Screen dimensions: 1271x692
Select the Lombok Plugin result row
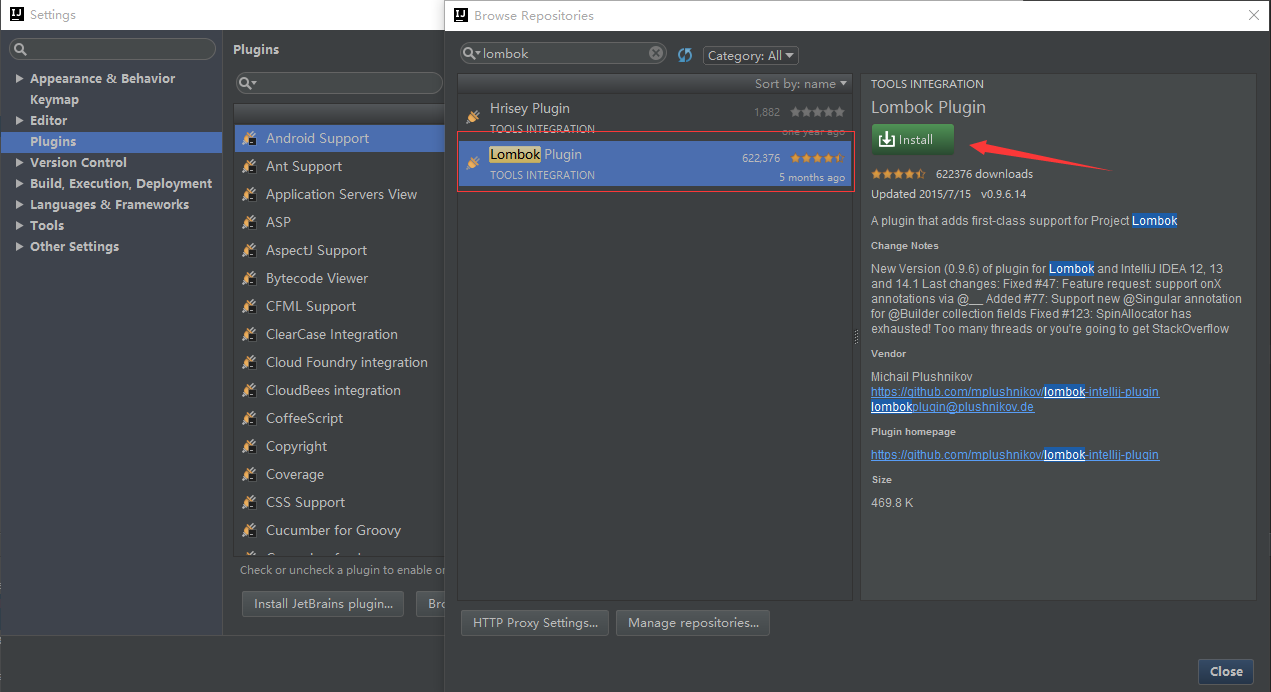(x=655, y=163)
